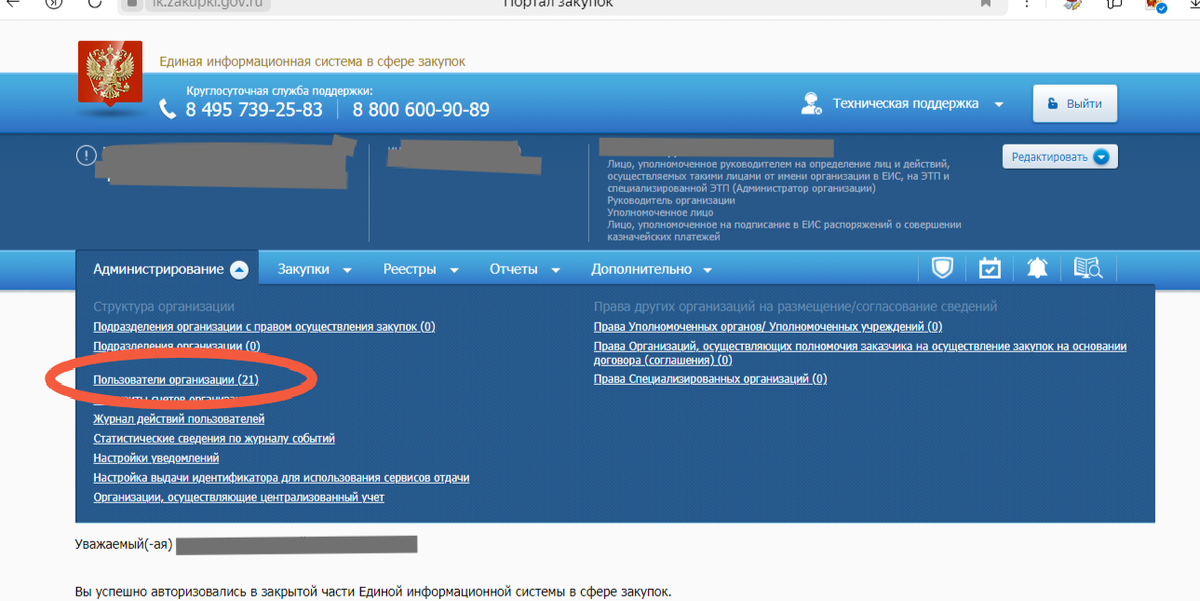
Task: Expand the Дополнительно menu
Action: point(652,269)
